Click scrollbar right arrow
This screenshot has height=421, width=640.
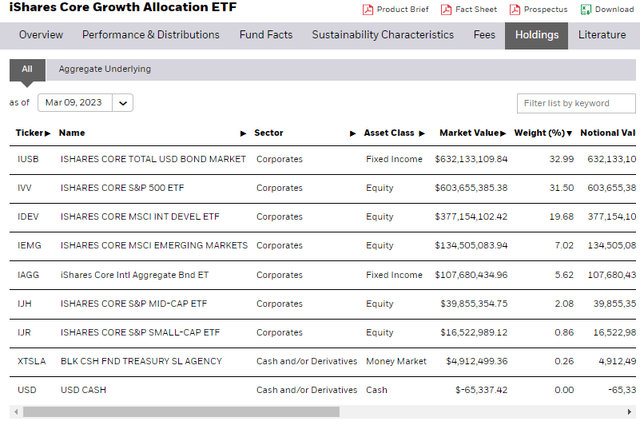pyautogui.click(x=629, y=412)
